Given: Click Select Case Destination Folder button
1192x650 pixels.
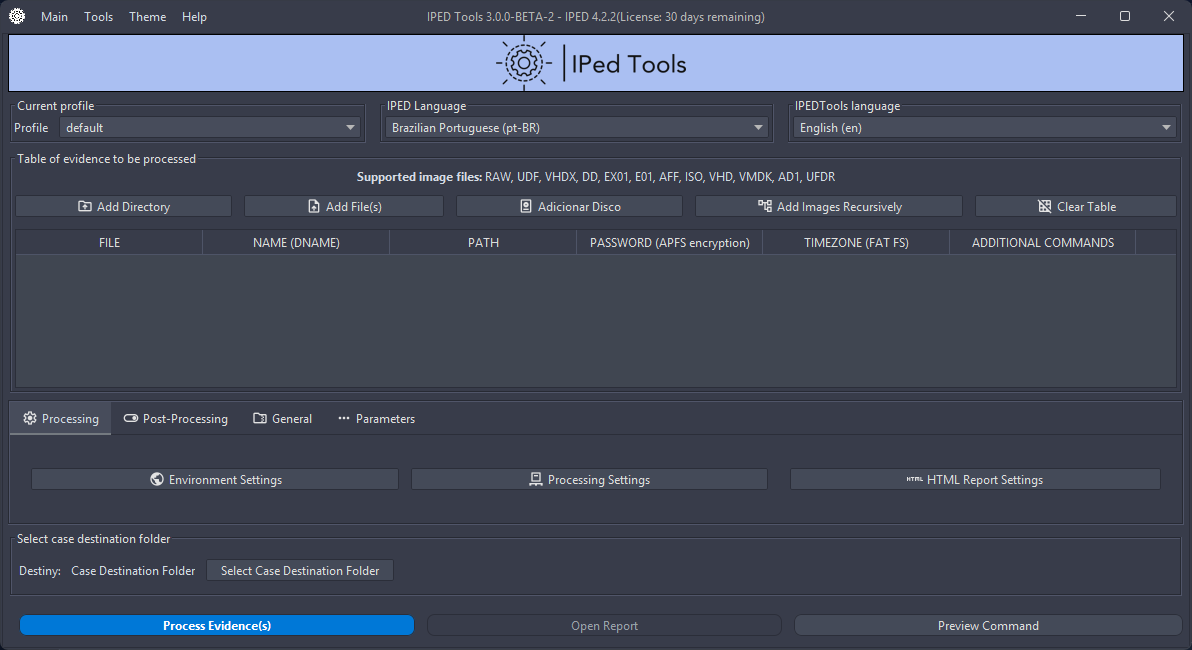Looking at the screenshot, I should tap(300, 571).
